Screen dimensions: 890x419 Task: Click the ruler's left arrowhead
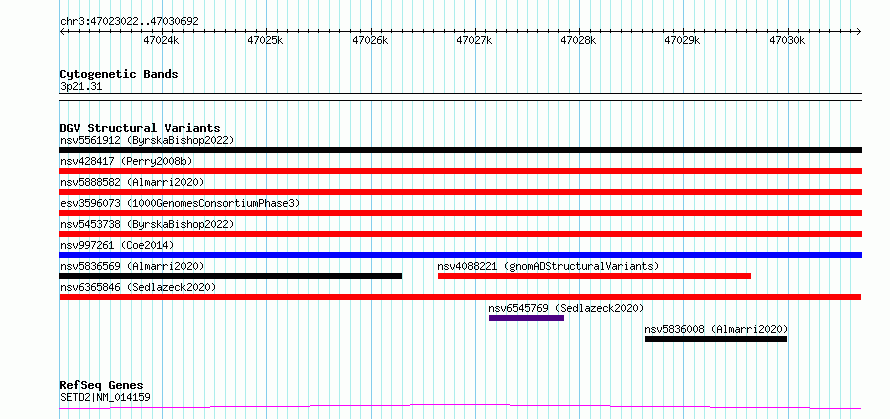tap(62, 31)
